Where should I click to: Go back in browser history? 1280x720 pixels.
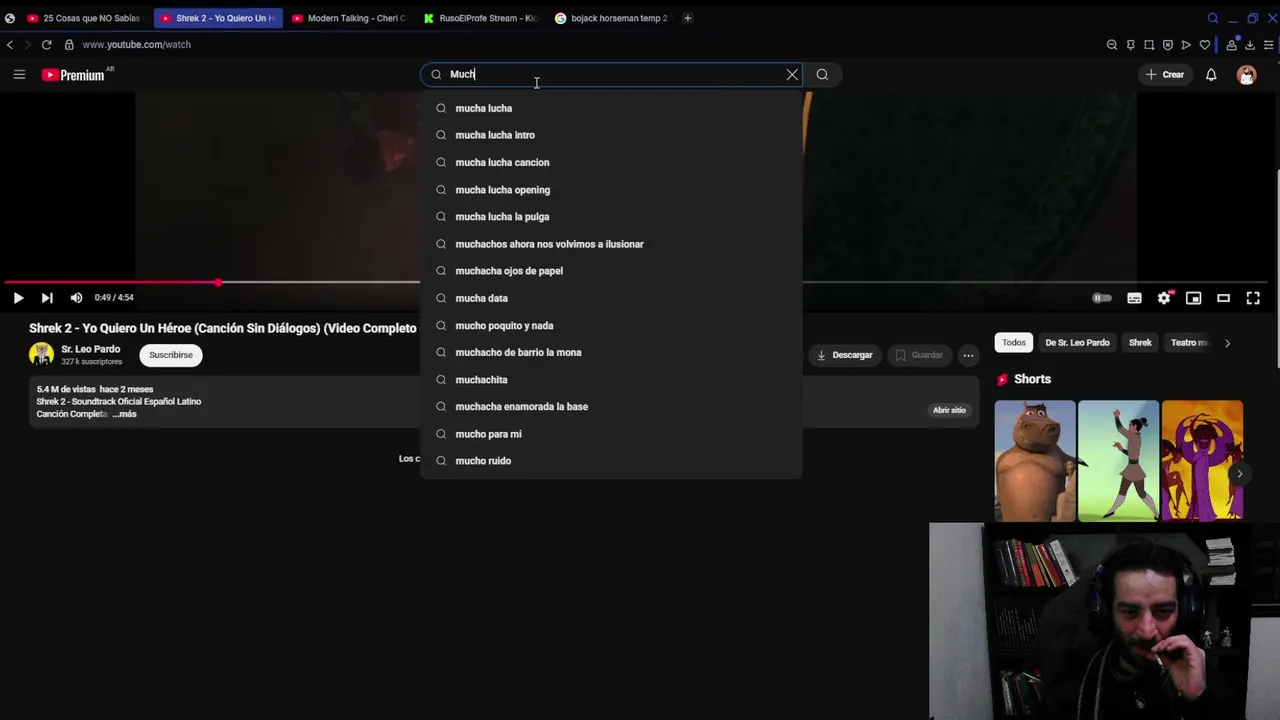[x=10, y=45]
